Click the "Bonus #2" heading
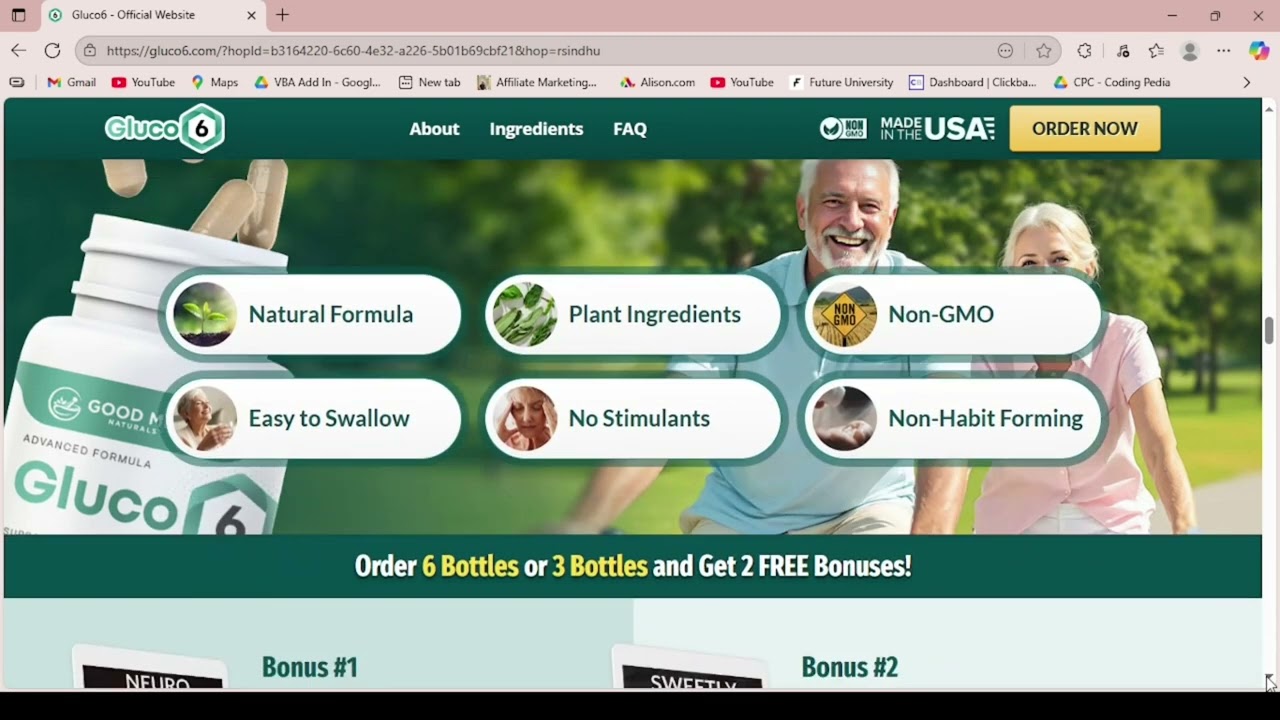This screenshot has height=720, width=1280. (x=850, y=667)
